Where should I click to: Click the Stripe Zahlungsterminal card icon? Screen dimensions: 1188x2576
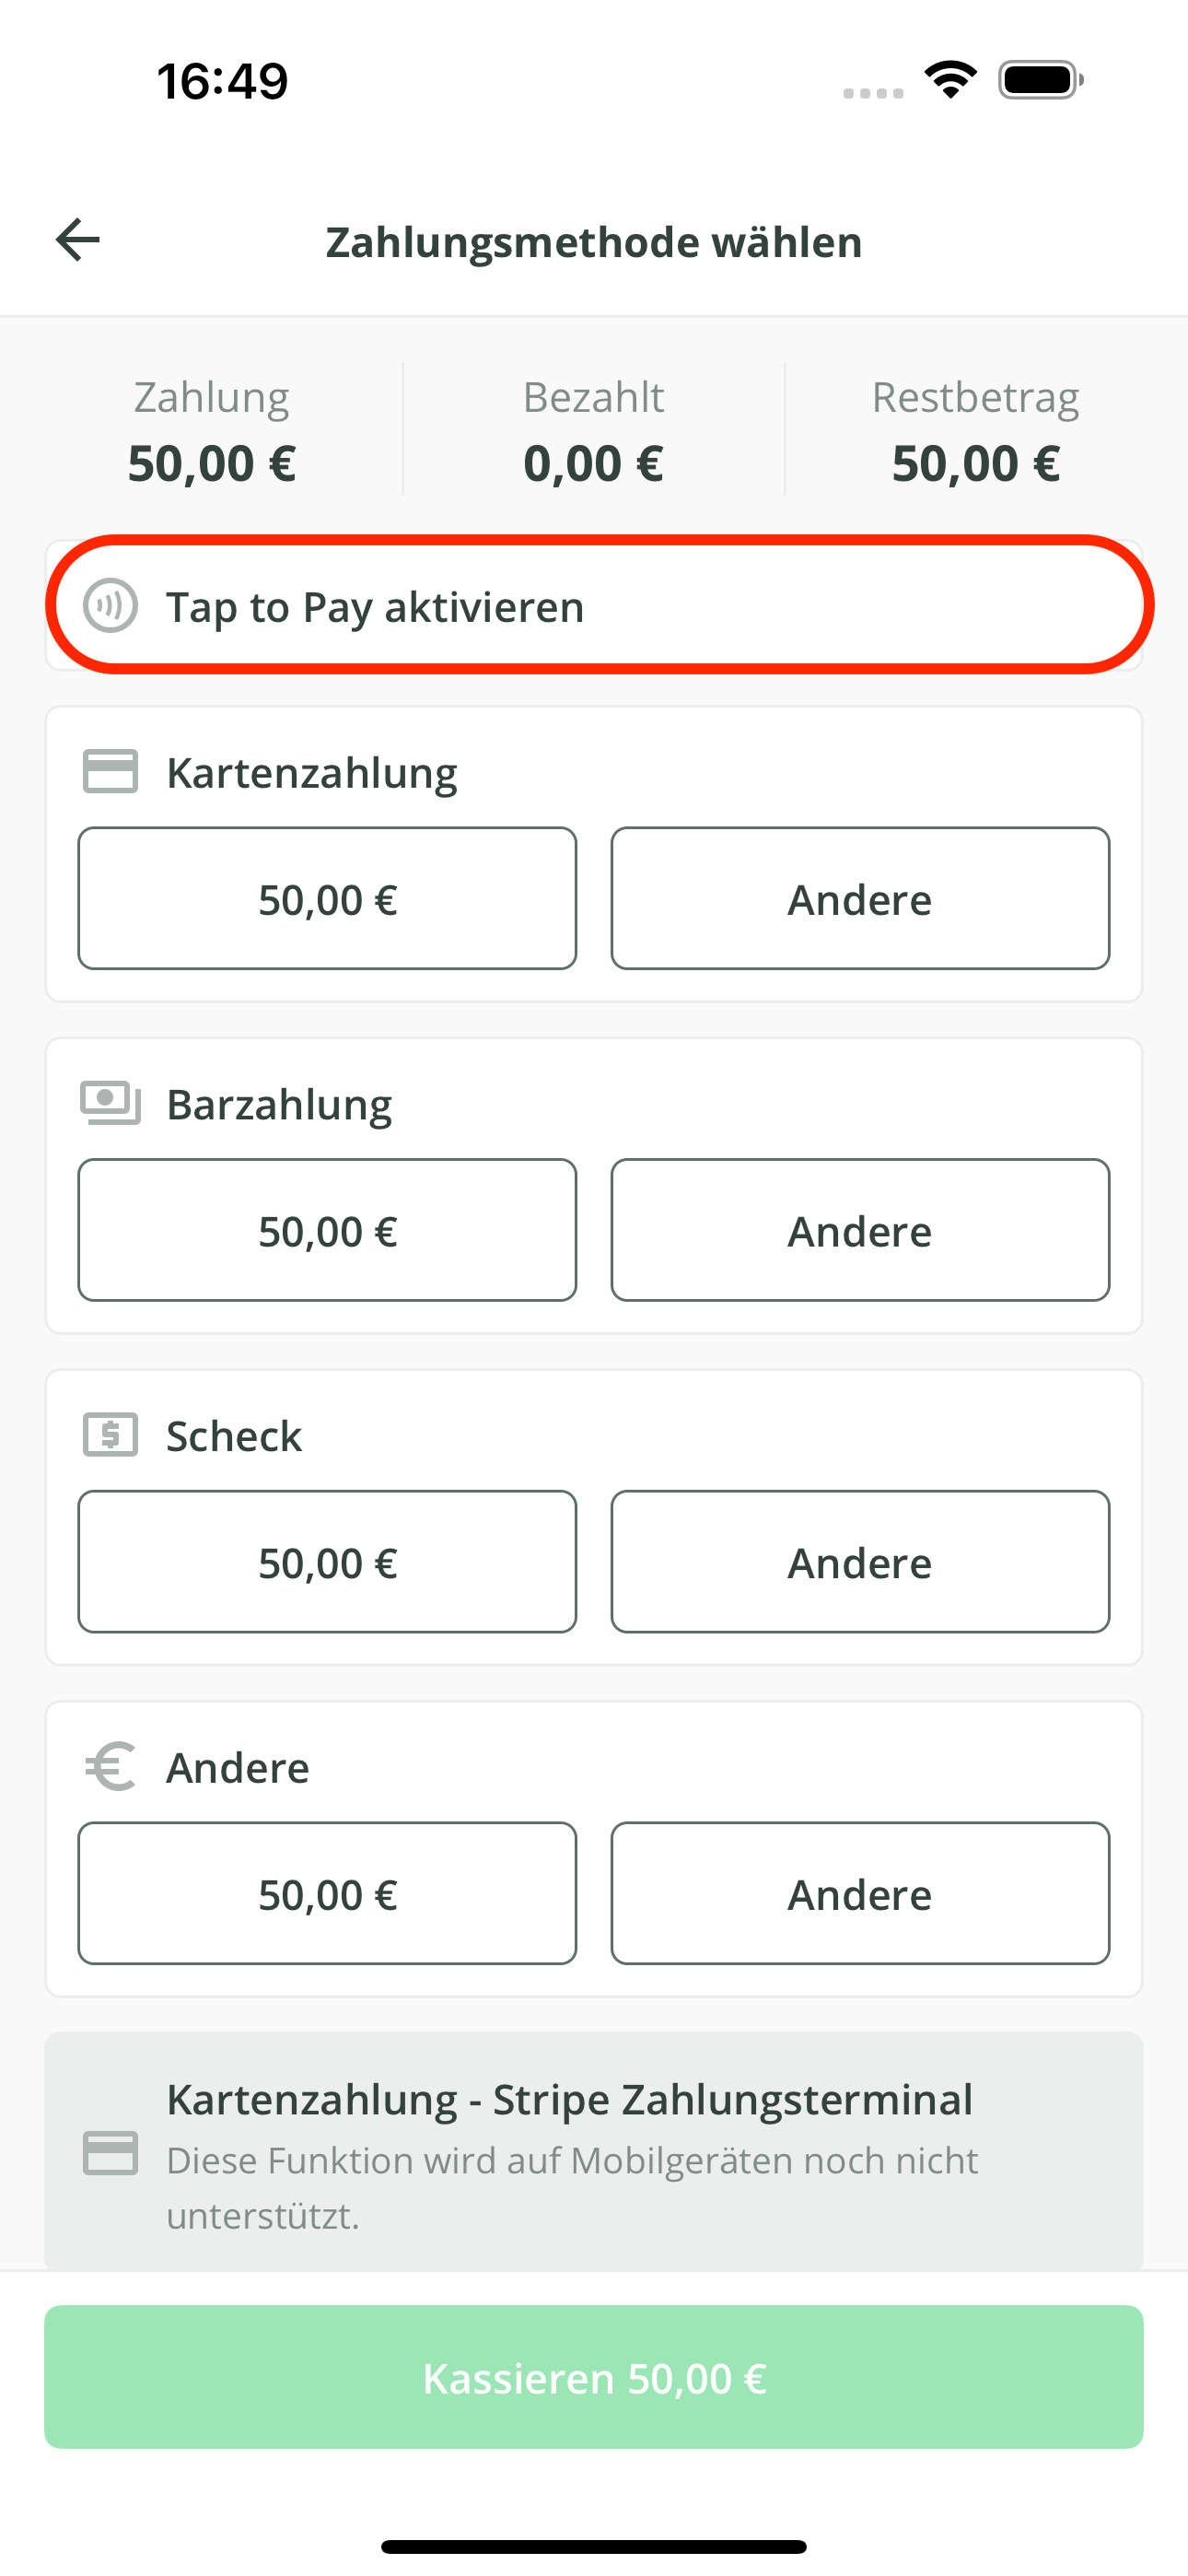(x=110, y=2152)
